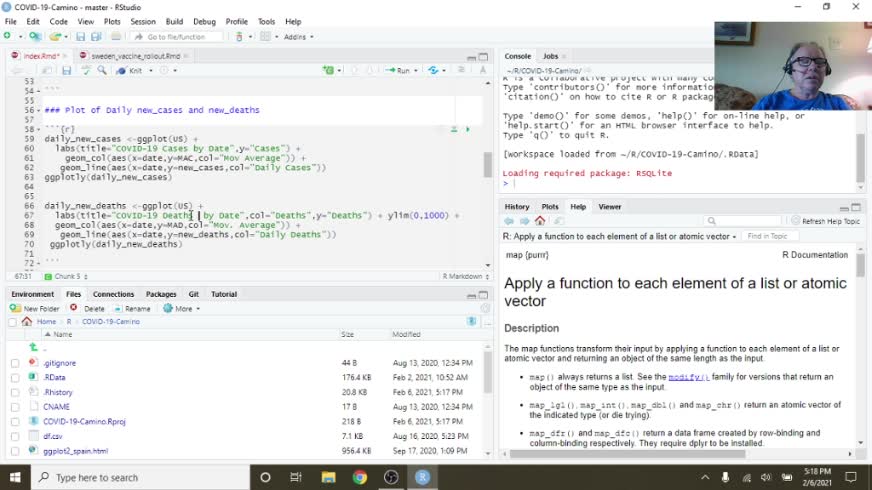872x490 pixels.
Task: Switch to the Viewer tab
Action: click(610, 206)
